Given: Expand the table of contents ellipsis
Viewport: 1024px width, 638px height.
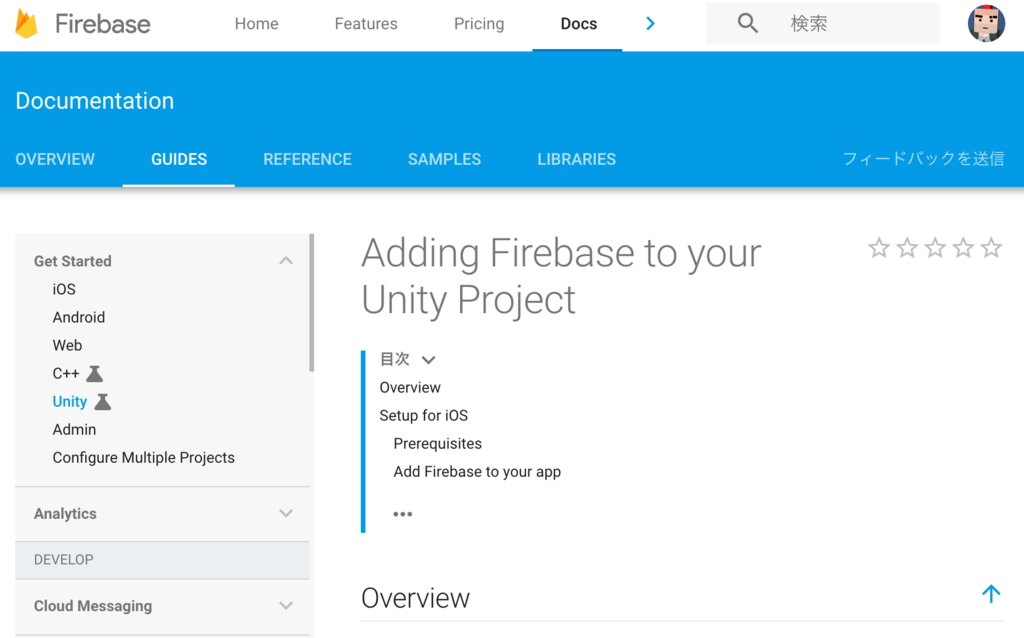Looking at the screenshot, I should click(x=402, y=514).
